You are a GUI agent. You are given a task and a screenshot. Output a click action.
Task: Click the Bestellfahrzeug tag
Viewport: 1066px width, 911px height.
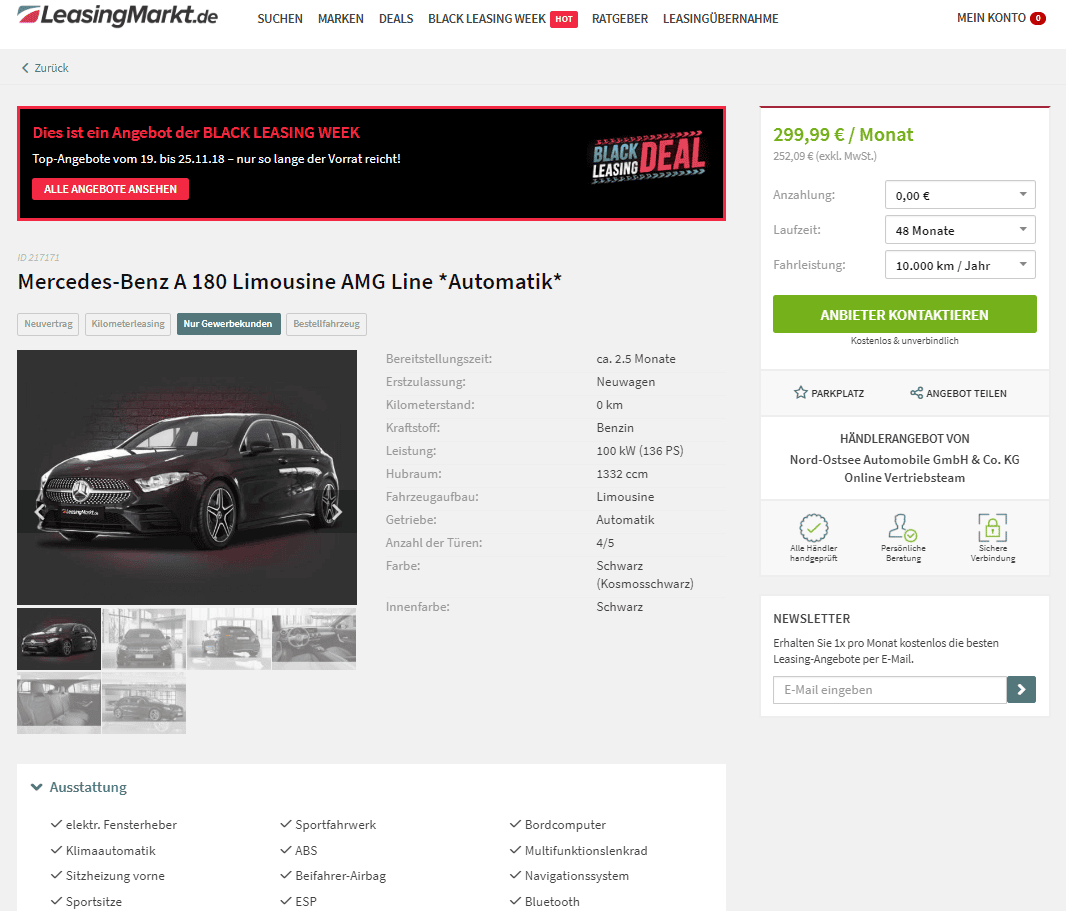coord(326,324)
